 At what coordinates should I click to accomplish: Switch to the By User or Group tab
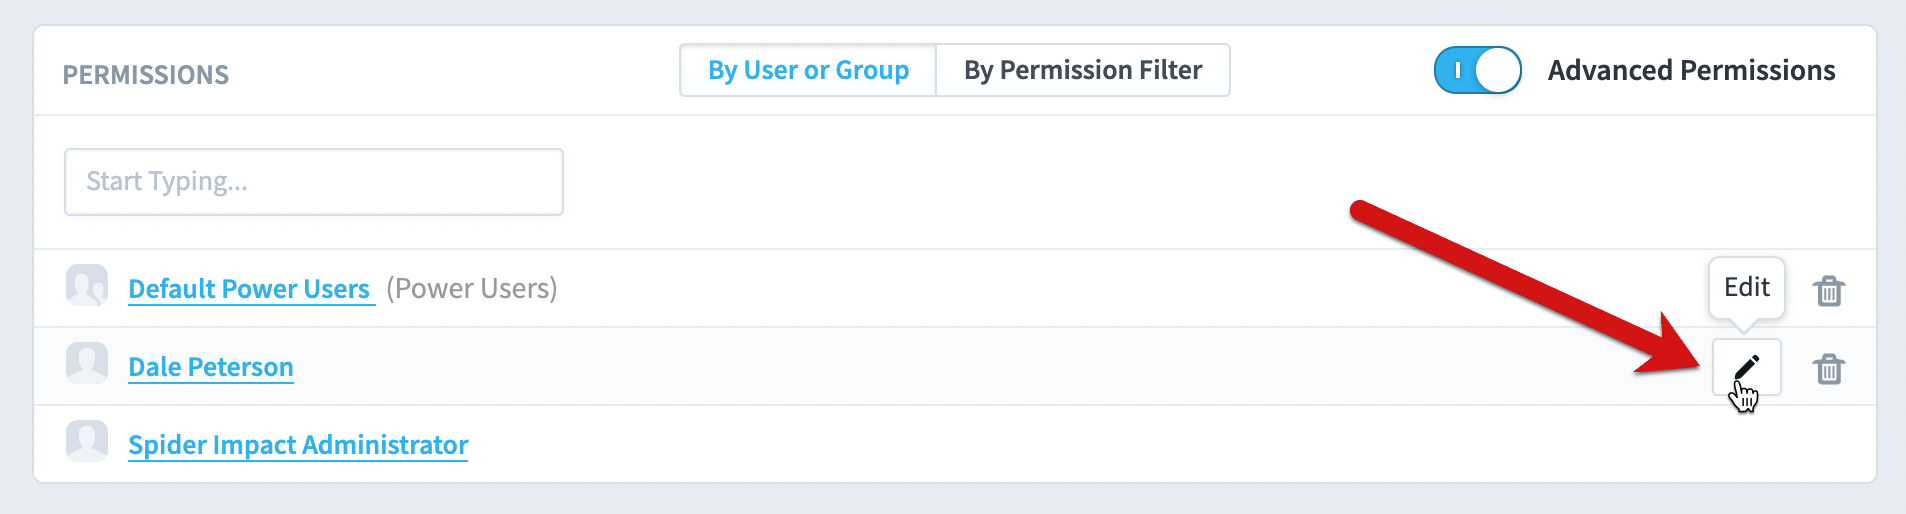(808, 70)
